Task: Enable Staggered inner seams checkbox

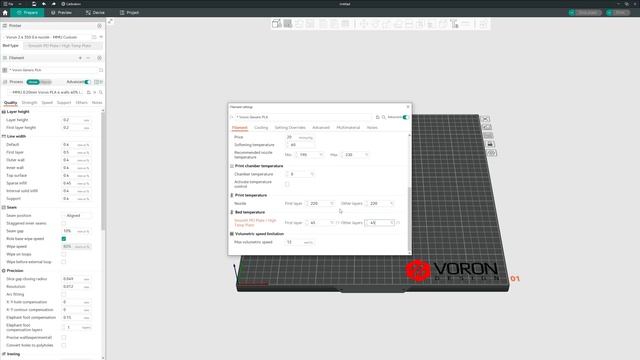Action: [x=64, y=223]
